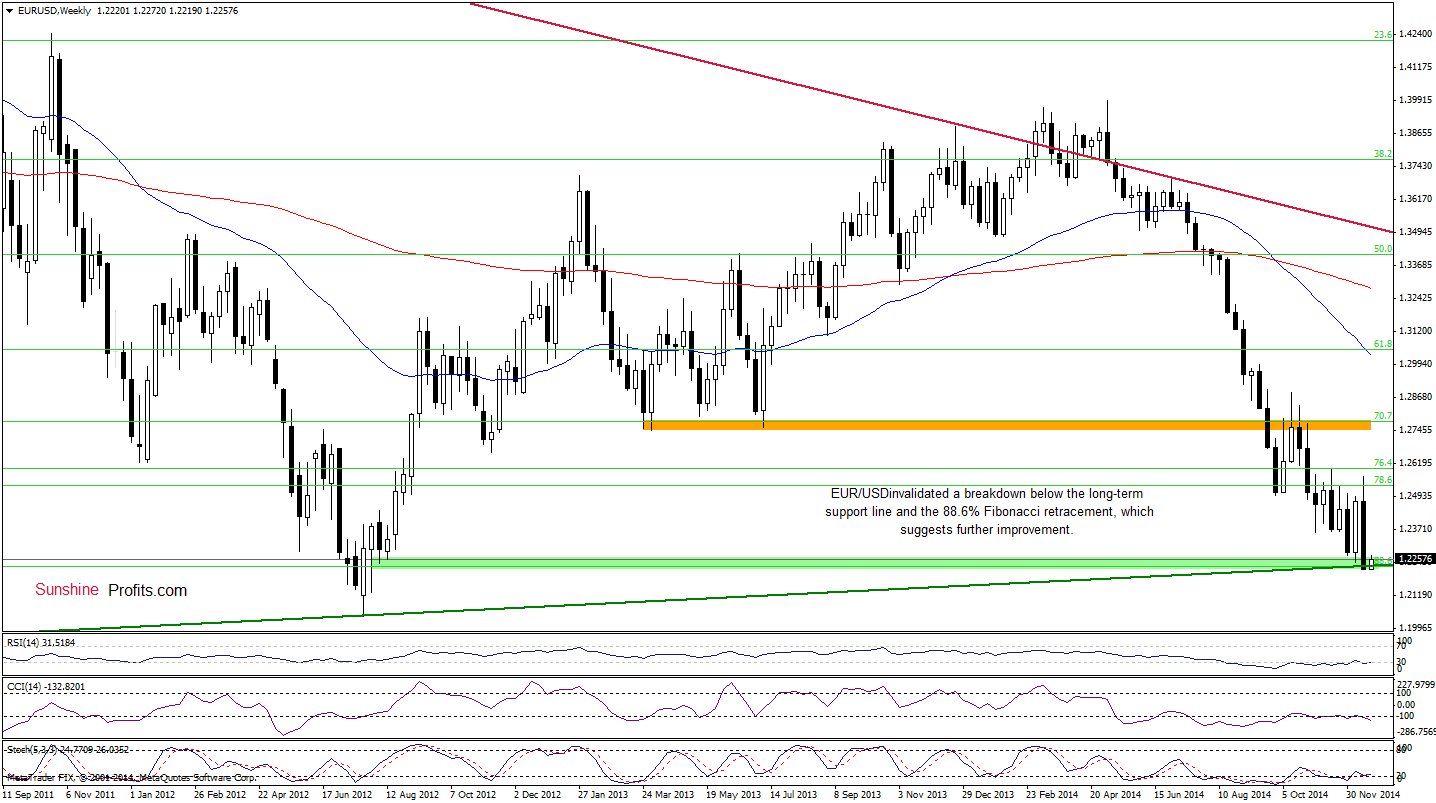Click the -286.7569 CCI scale value

[1416, 731]
